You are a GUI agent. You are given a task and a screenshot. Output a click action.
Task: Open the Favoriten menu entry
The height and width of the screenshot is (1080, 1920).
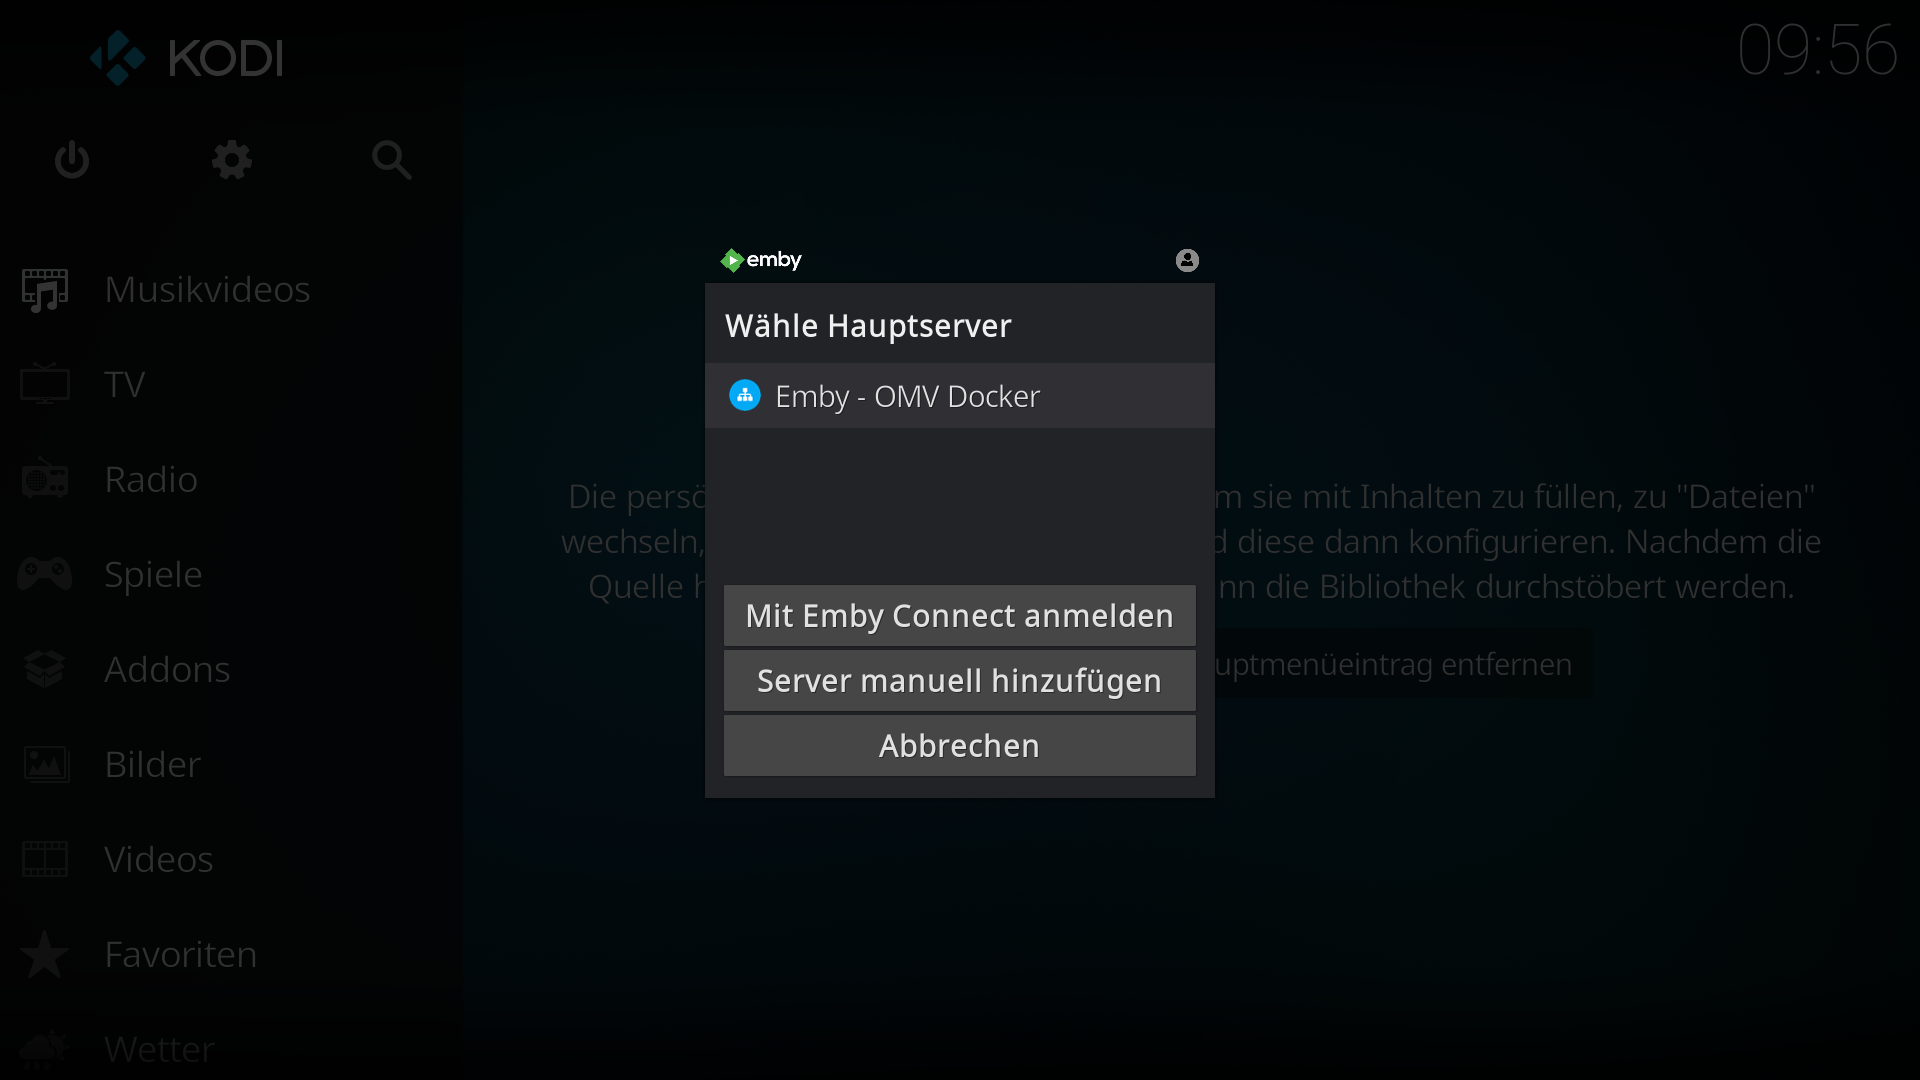click(231, 954)
